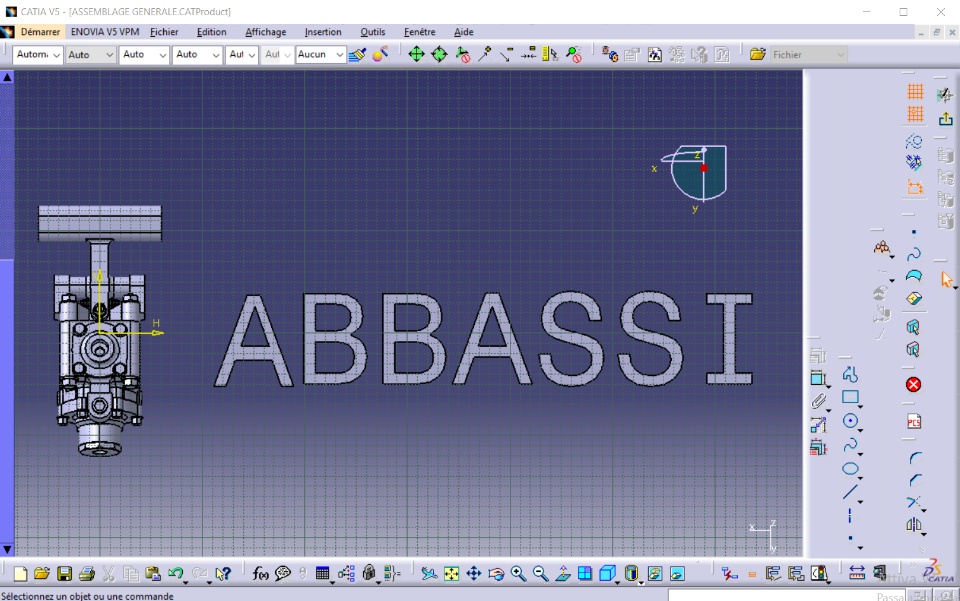Open the Fichier menu
The image size is (960, 601).
point(164,32)
